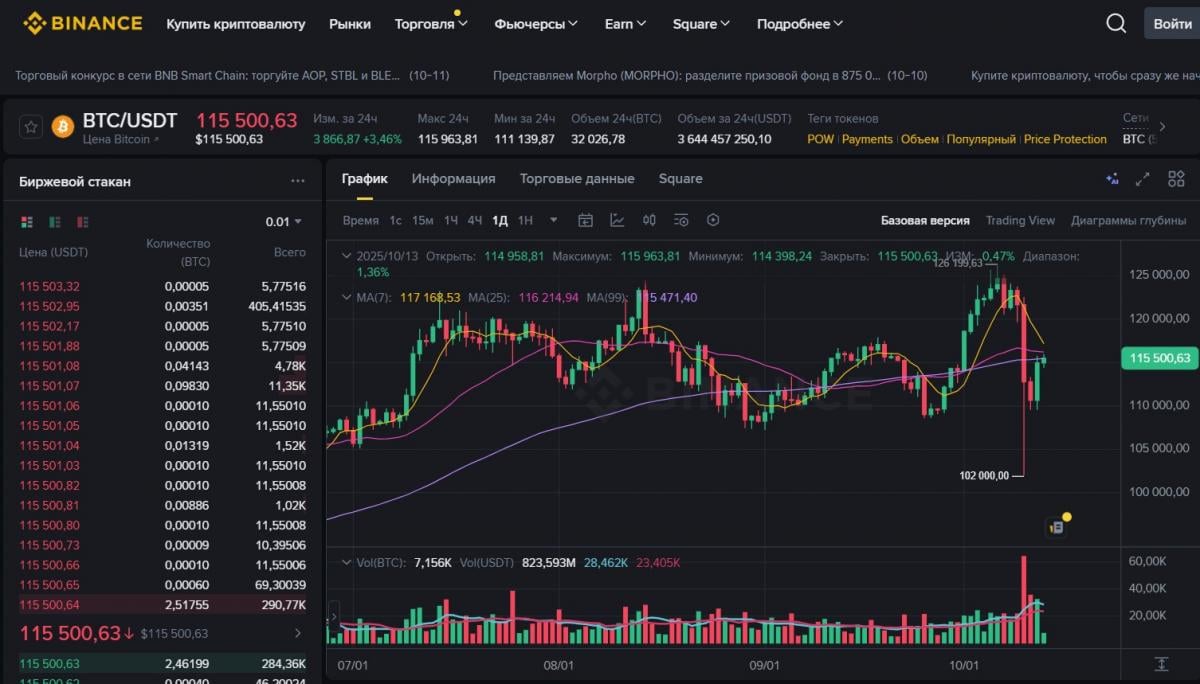Click the Price Protection token tag
1200x684 pixels.
(x=1065, y=139)
